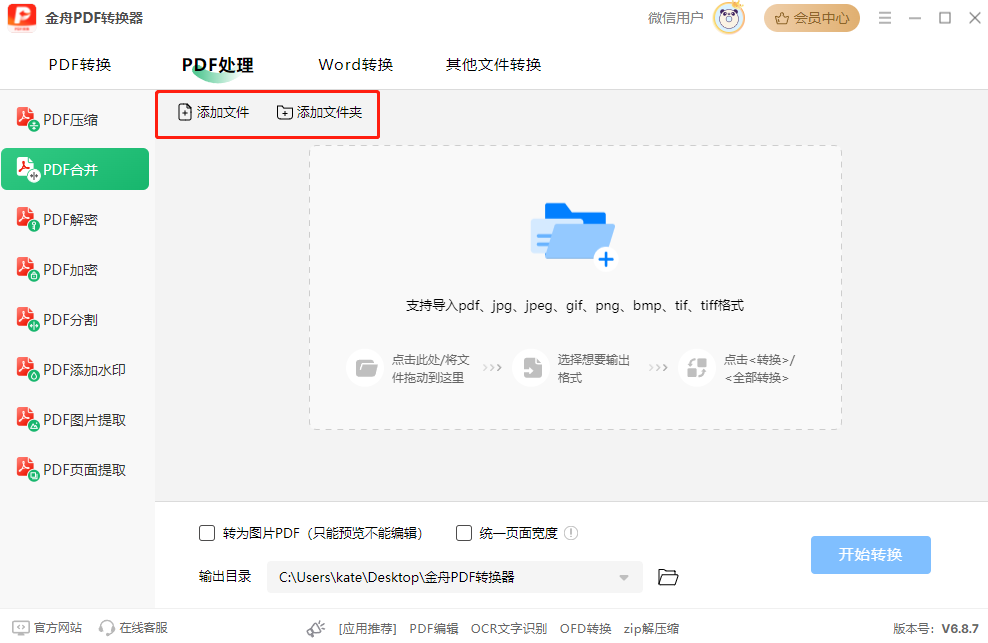
Task: Toggle 统一页面宽度 checkbox
Action: 464,533
